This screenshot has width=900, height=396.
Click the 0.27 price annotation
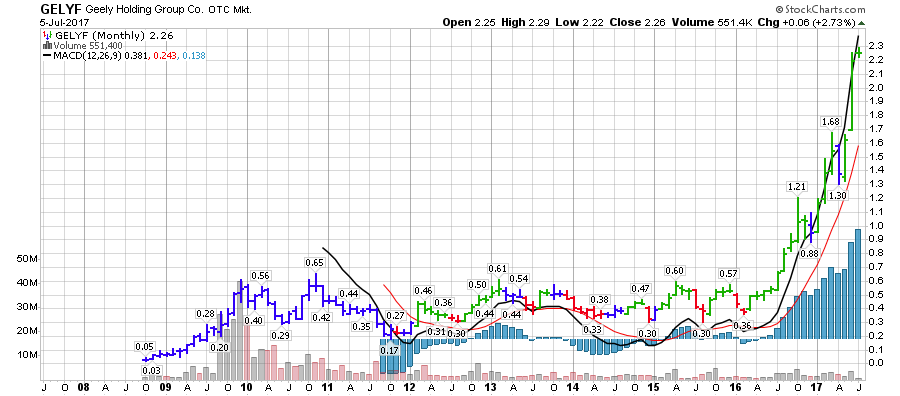click(395, 315)
